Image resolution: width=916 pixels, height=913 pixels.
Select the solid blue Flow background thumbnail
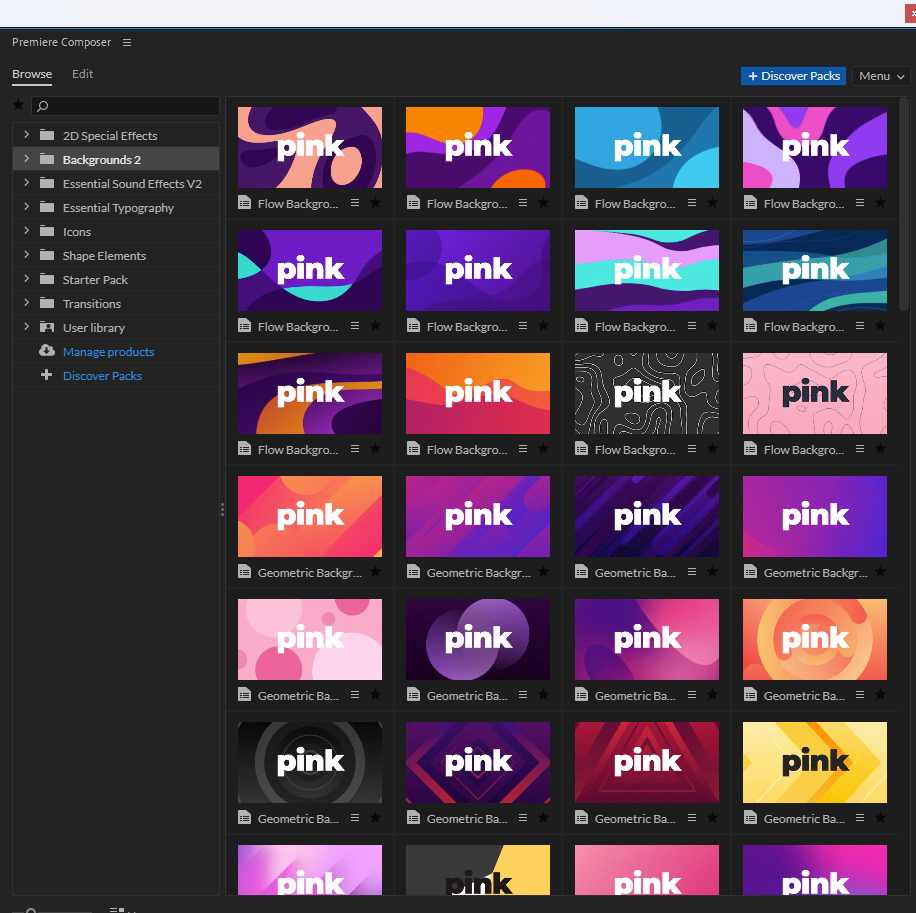pyautogui.click(x=647, y=147)
